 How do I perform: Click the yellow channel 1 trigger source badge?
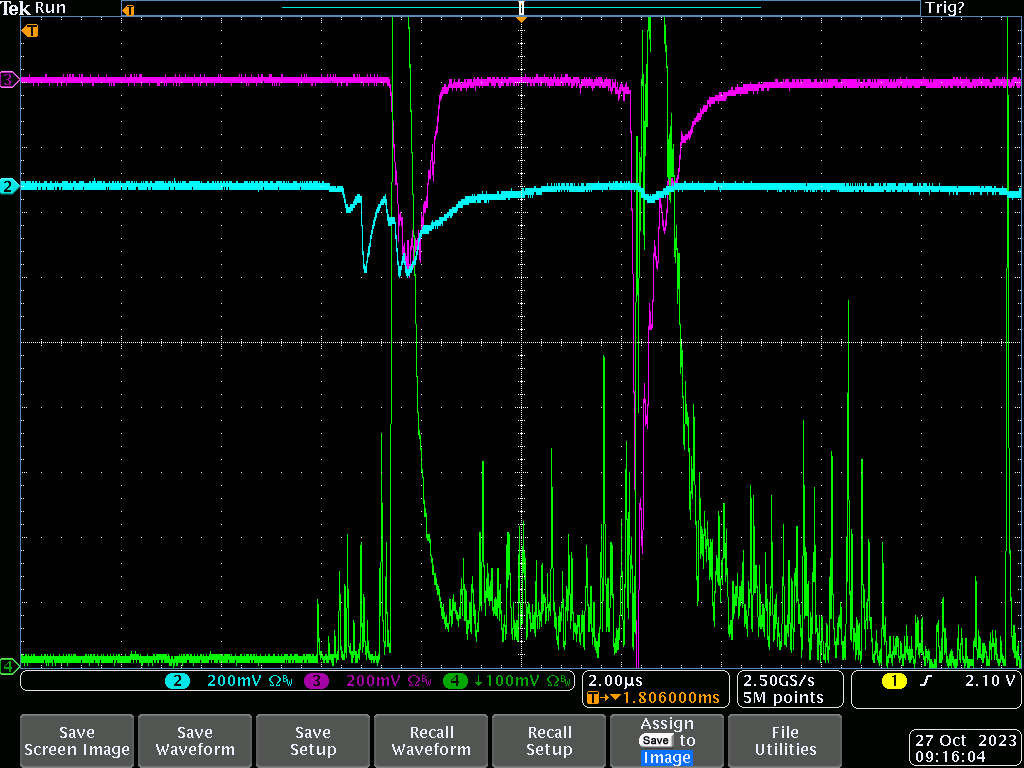point(894,681)
